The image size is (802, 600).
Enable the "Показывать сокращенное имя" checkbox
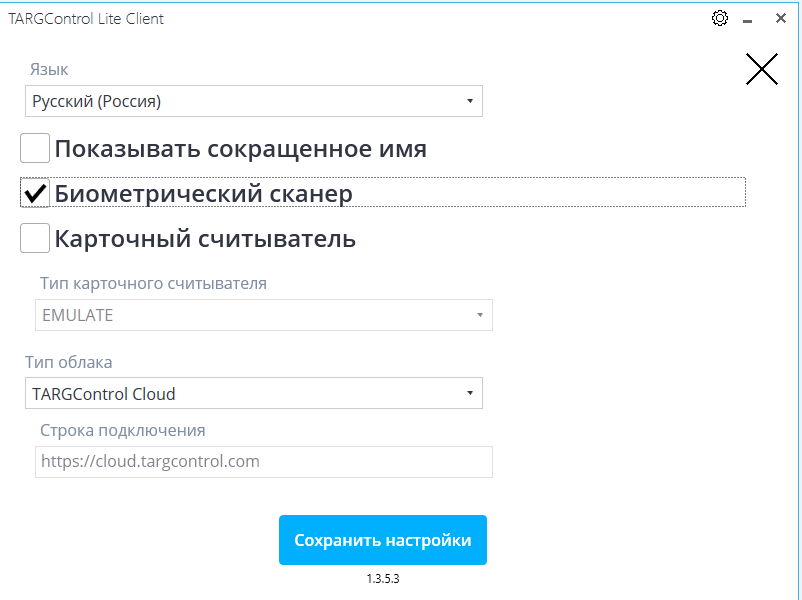(35, 149)
